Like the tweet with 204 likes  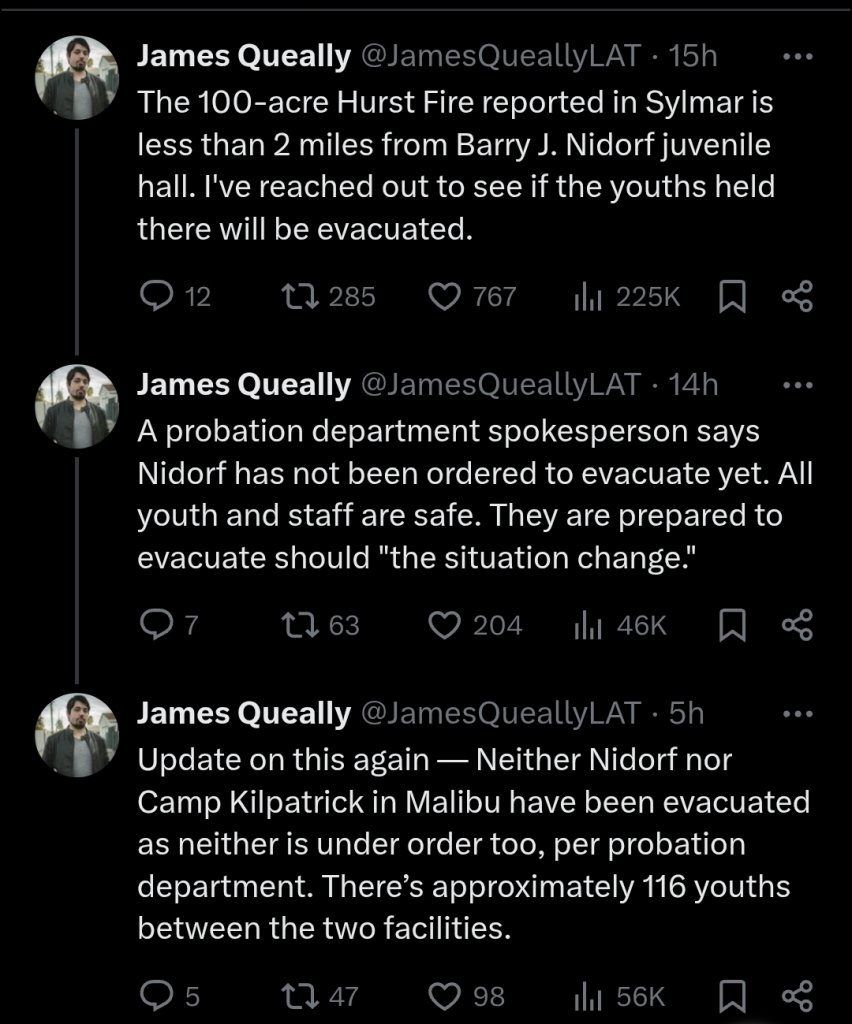(x=444, y=625)
